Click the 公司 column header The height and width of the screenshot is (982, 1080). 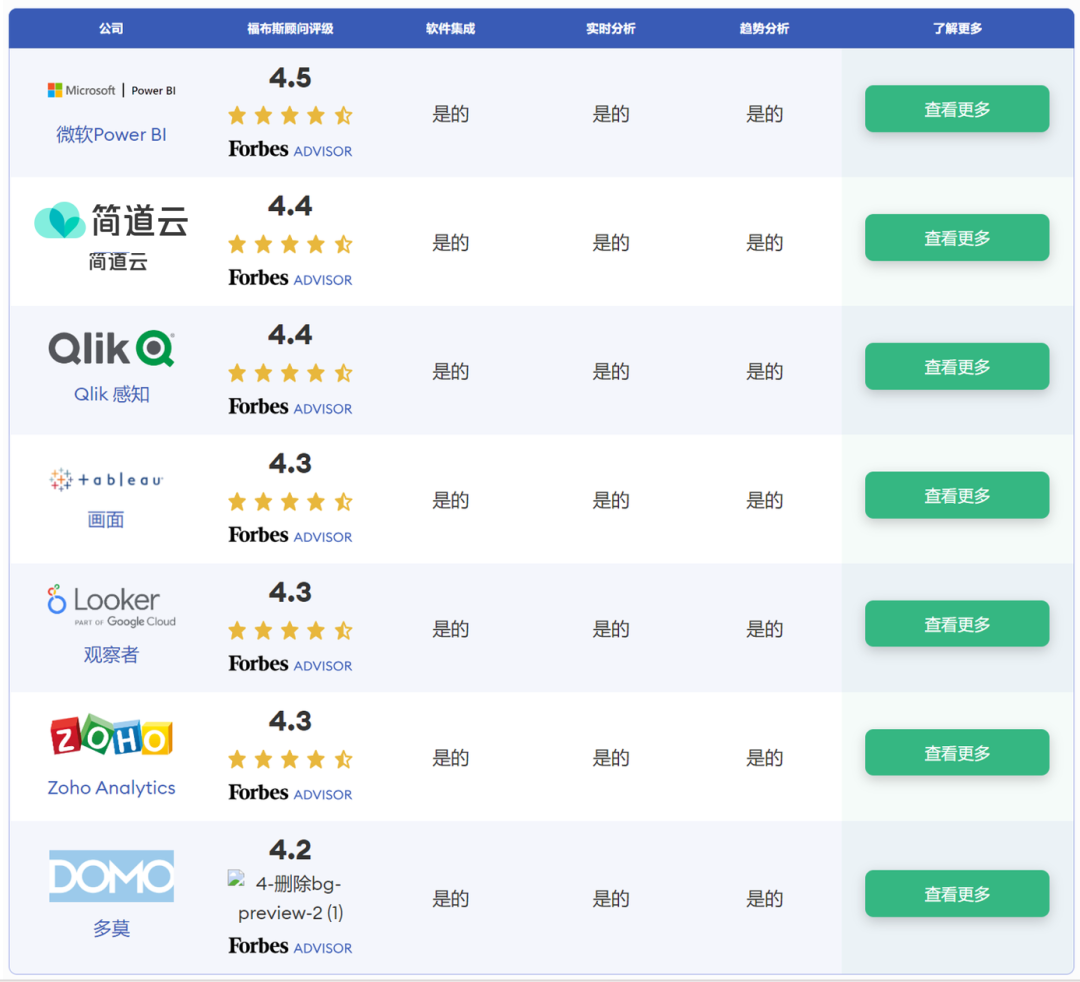[112, 28]
